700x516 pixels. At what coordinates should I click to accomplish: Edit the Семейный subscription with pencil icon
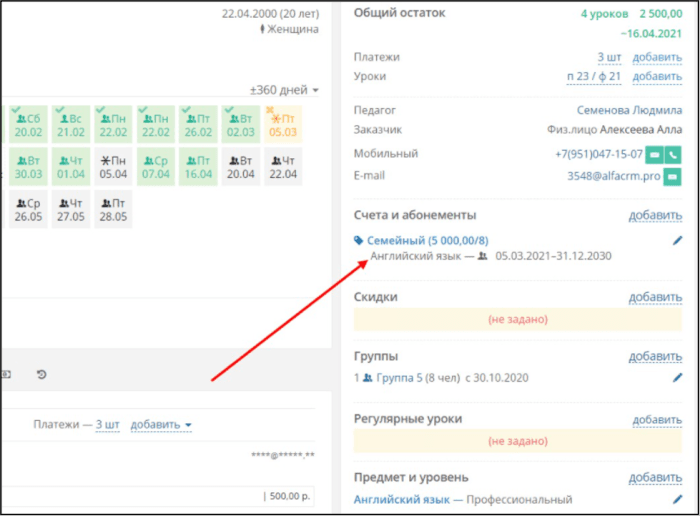677,241
